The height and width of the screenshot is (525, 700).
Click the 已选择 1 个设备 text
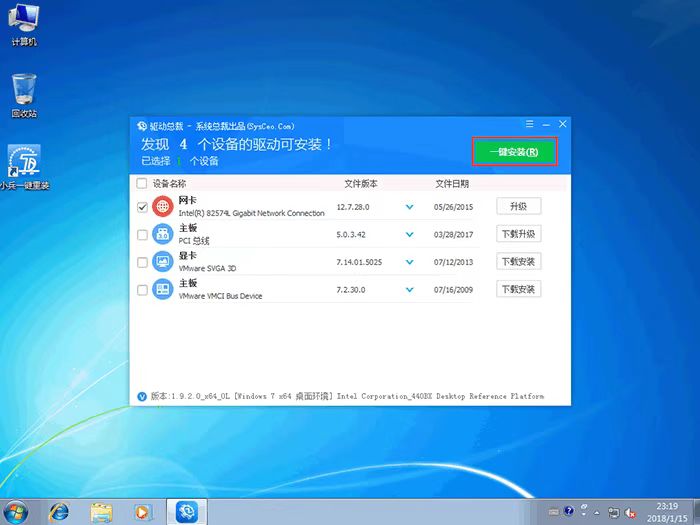click(x=180, y=161)
